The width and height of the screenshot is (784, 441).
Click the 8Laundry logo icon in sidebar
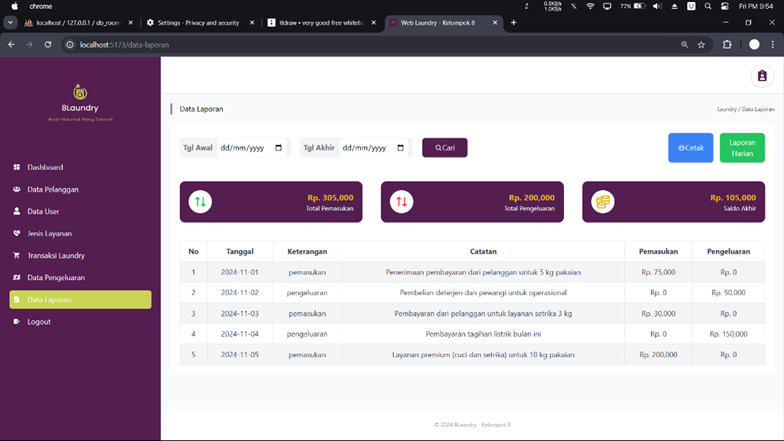point(80,92)
